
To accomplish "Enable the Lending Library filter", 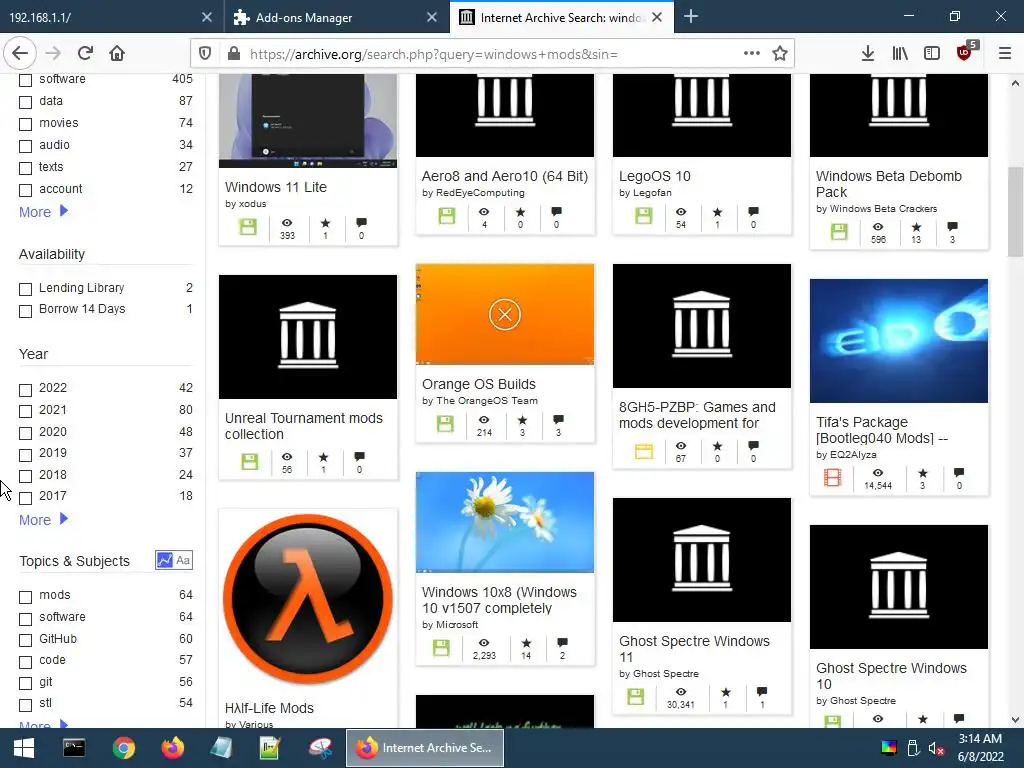I will click(x=25, y=289).
